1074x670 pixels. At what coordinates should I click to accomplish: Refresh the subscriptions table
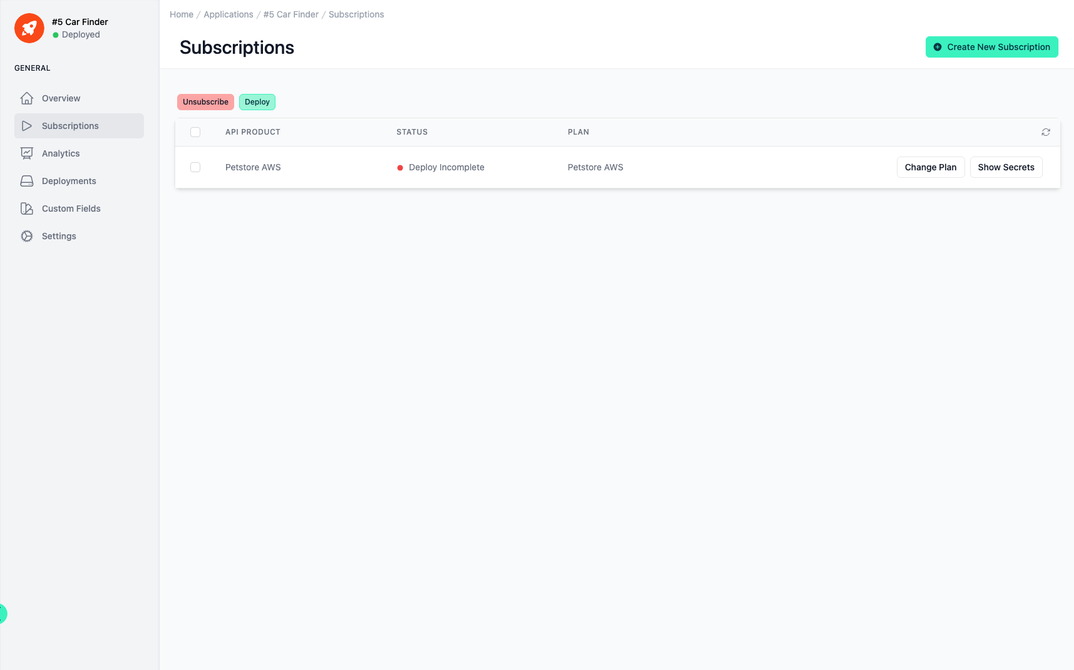click(1045, 131)
